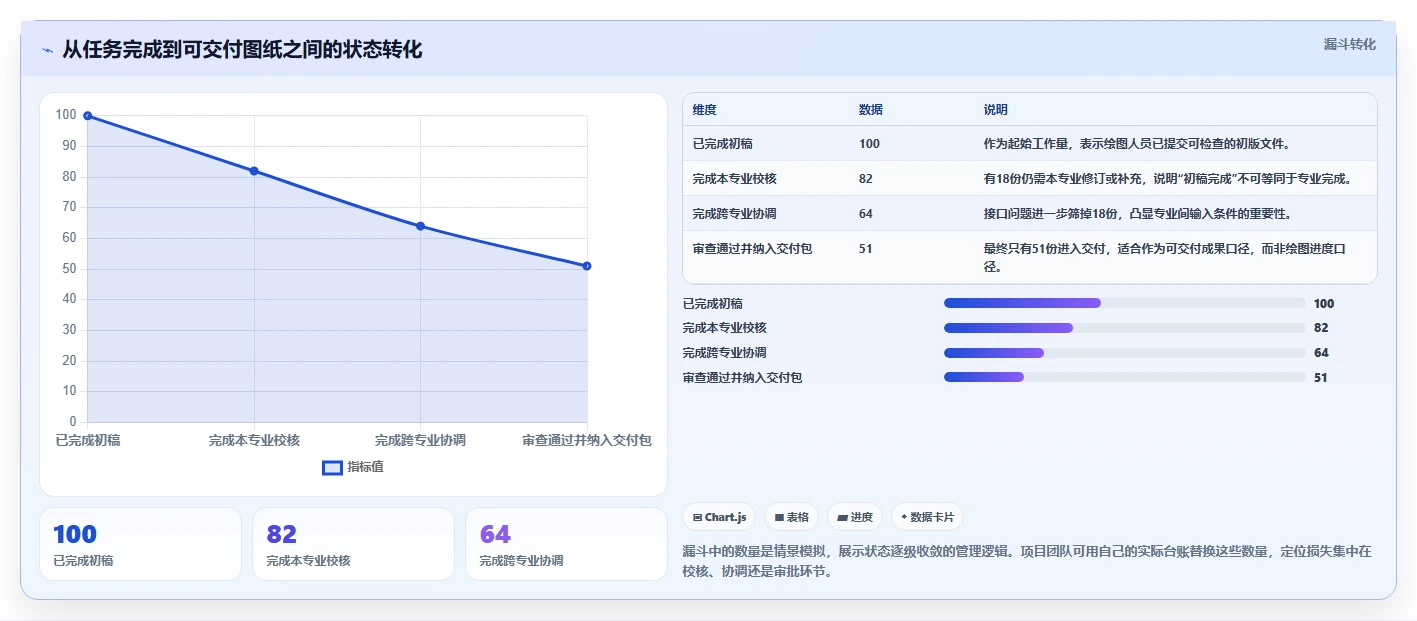Click the 完成跨专业协调 label in the progress list
Viewport: 1417px width, 621px height.
pos(725,353)
